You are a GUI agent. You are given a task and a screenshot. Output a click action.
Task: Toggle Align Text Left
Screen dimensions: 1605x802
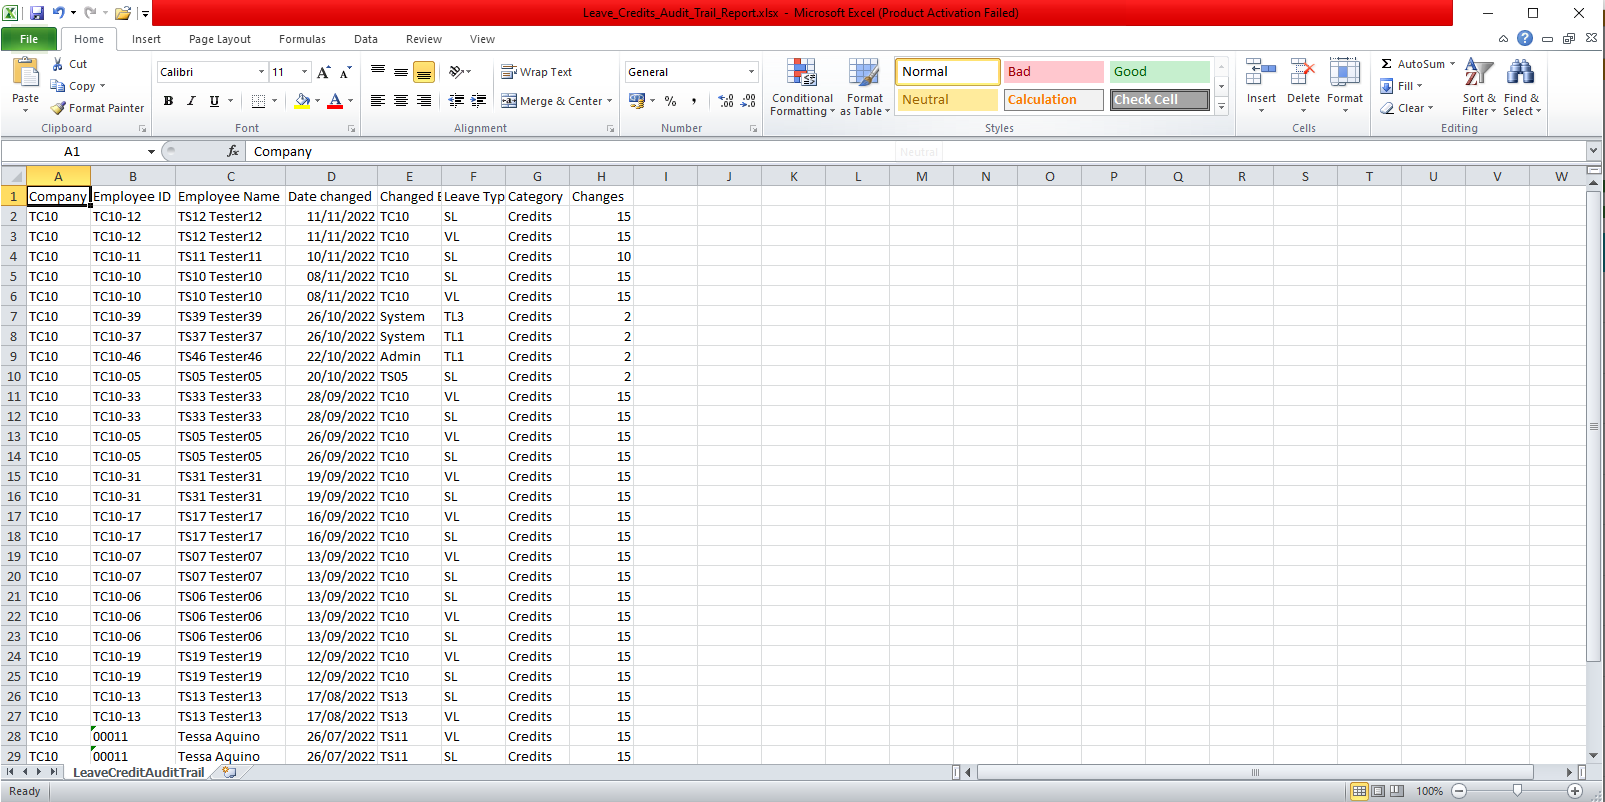tap(378, 101)
